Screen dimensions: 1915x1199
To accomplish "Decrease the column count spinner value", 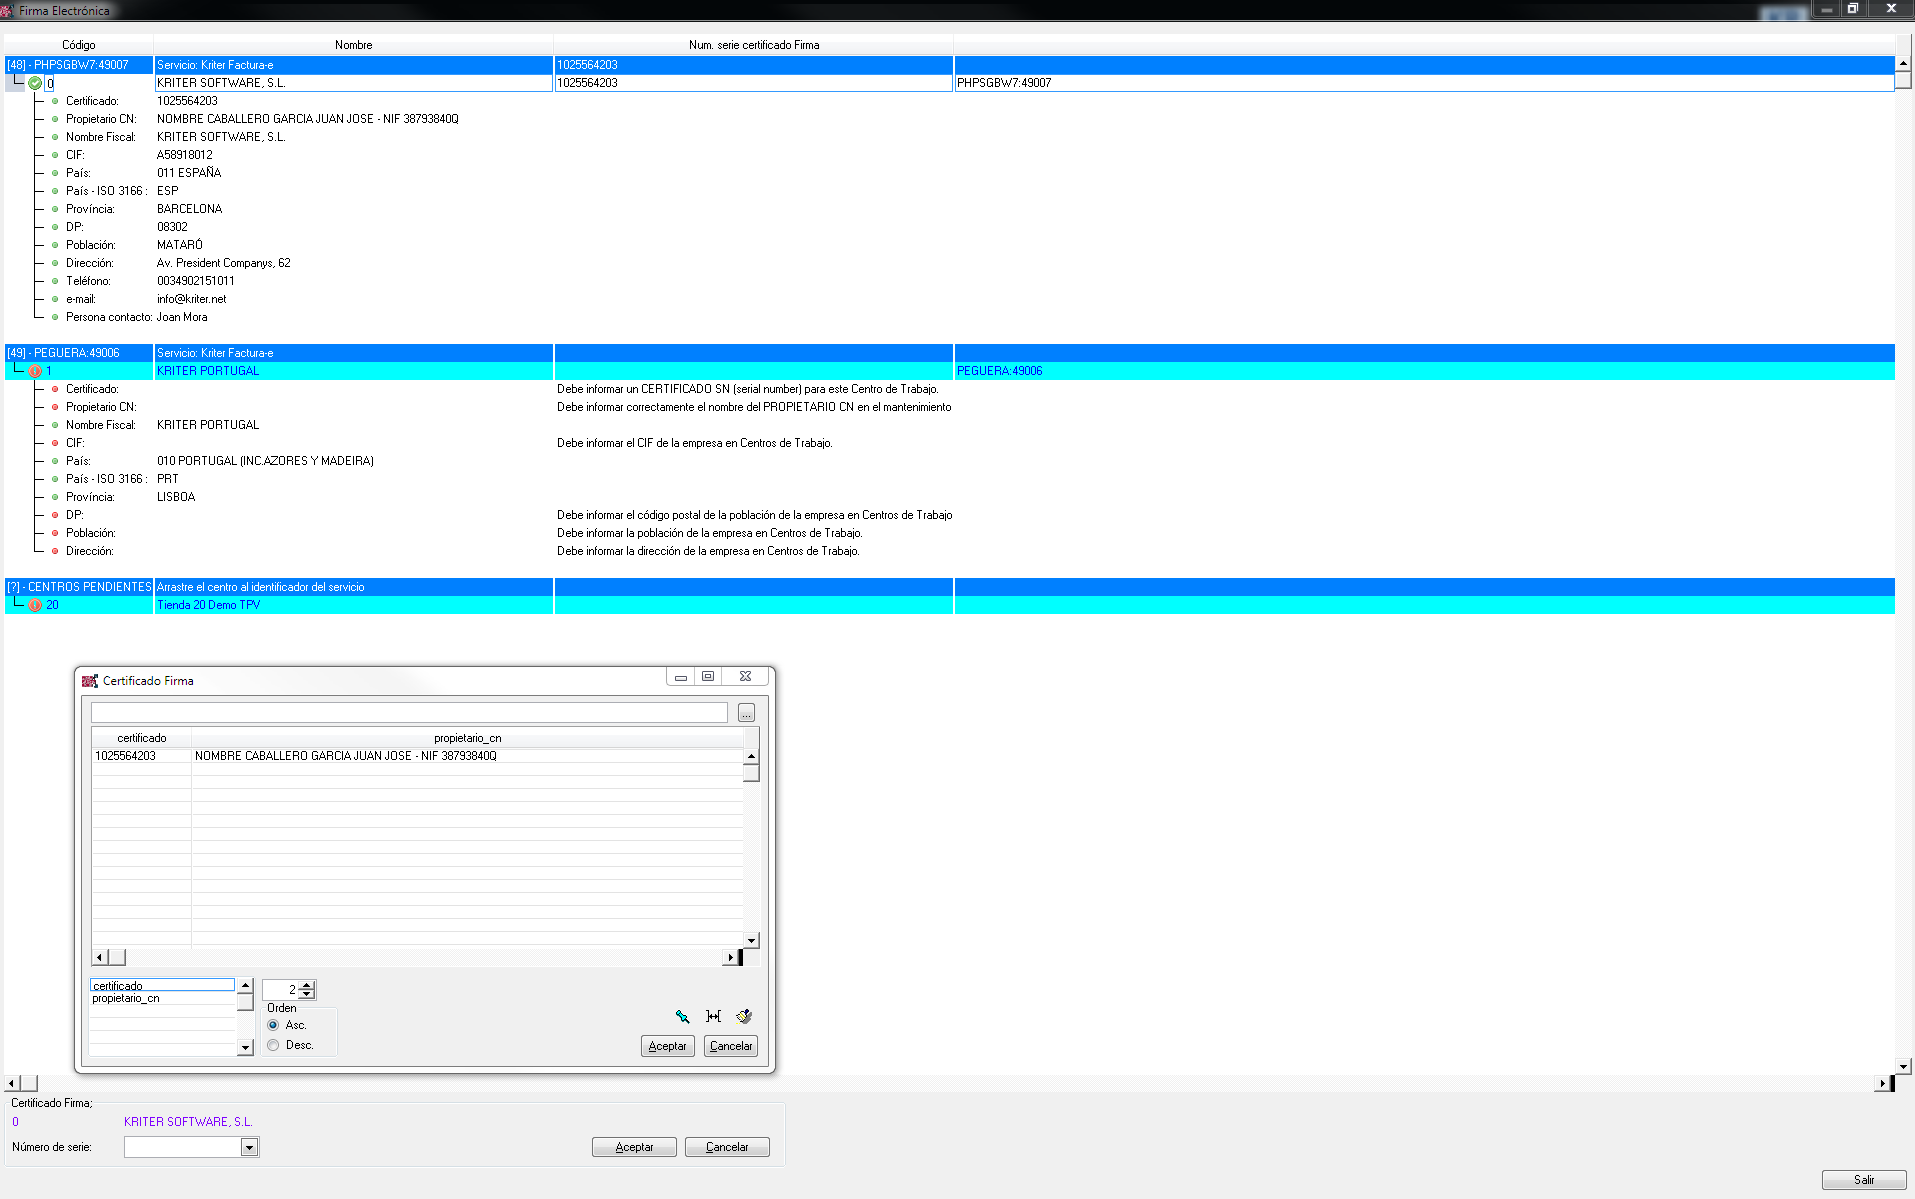I will pyautogui.click(x=307, y=994).
